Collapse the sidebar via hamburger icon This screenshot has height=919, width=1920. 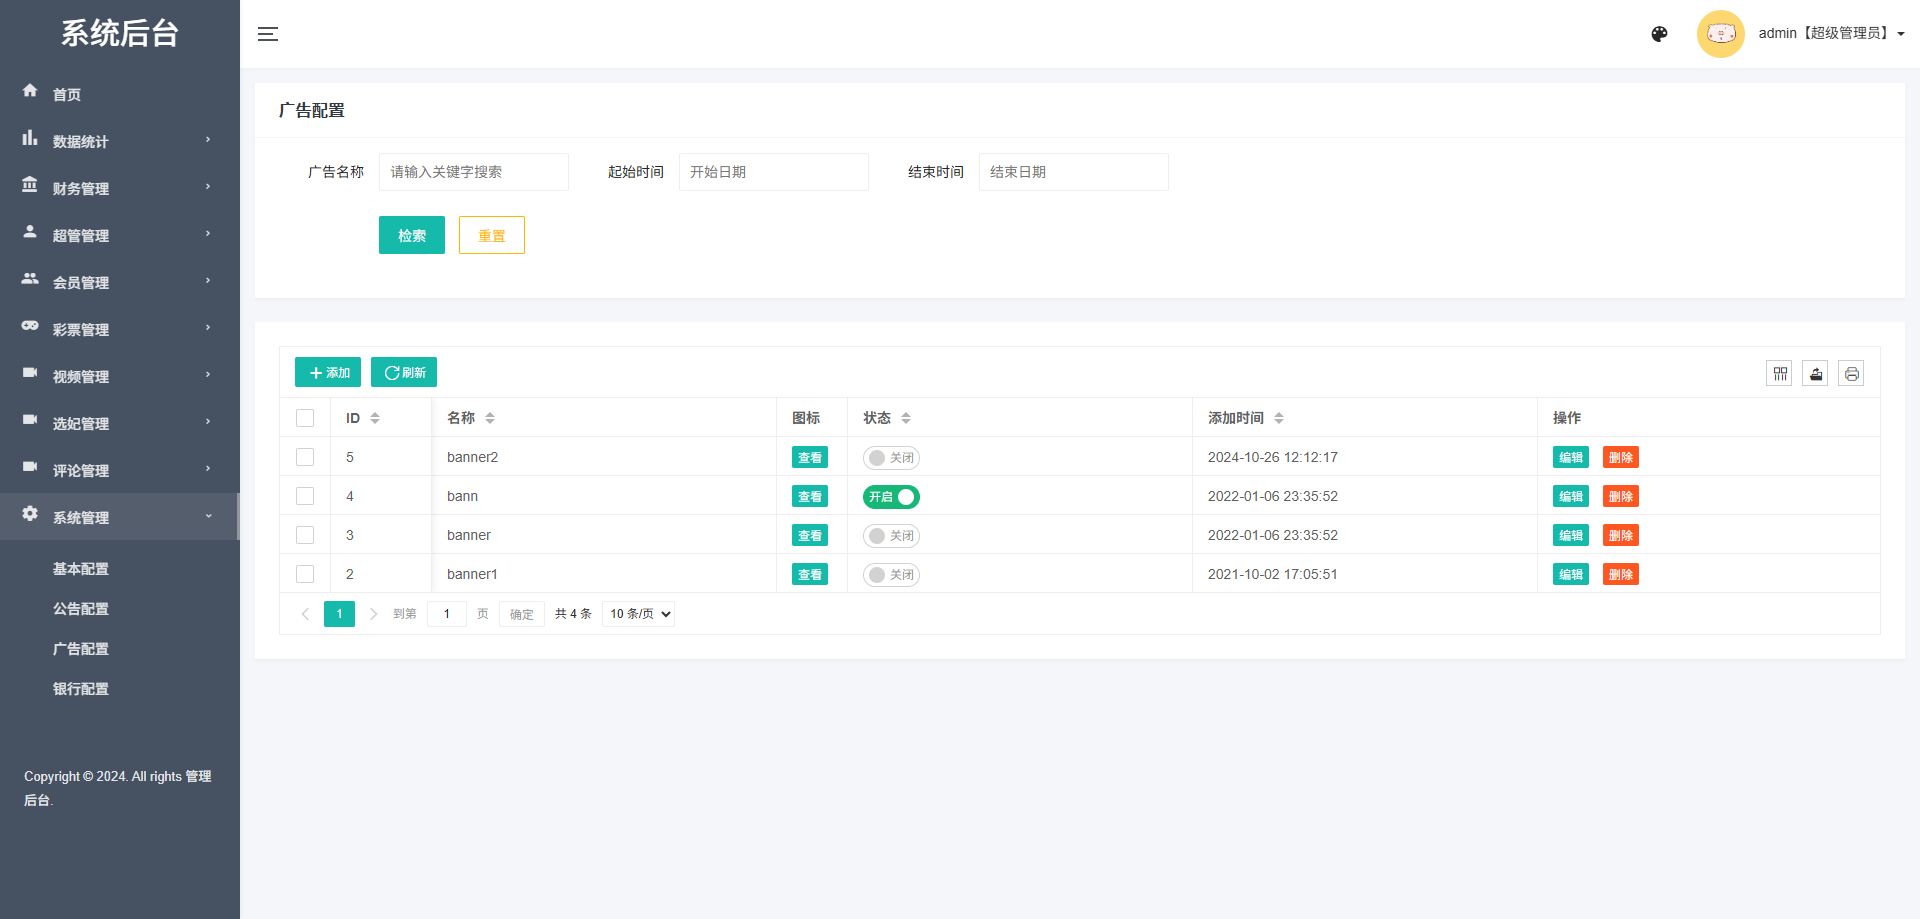tap(268, 33)
